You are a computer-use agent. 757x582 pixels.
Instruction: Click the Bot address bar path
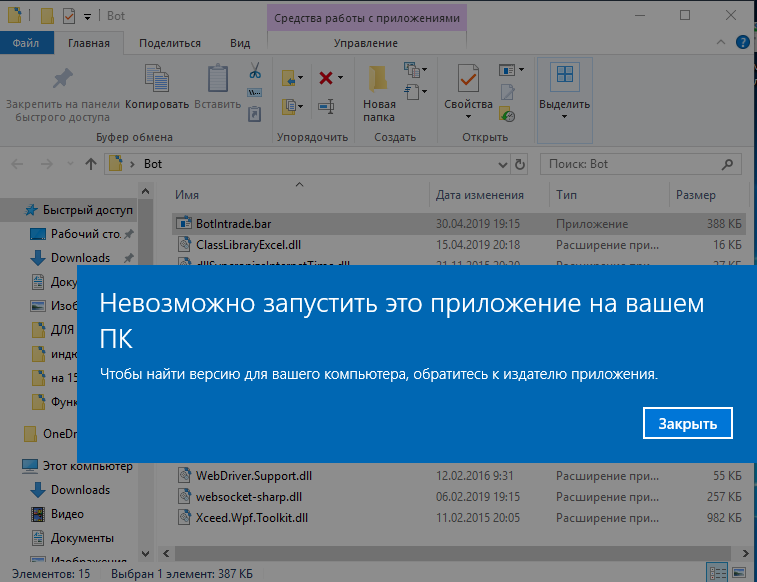(x=153, y=164)
